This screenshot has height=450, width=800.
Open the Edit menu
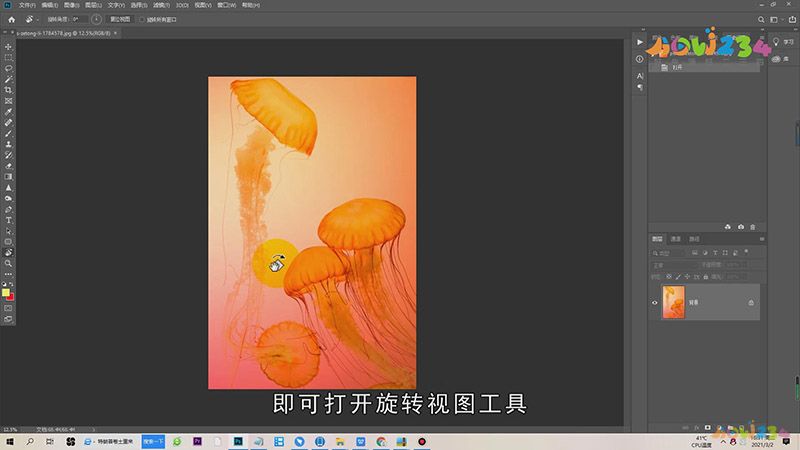click(49, 5)
